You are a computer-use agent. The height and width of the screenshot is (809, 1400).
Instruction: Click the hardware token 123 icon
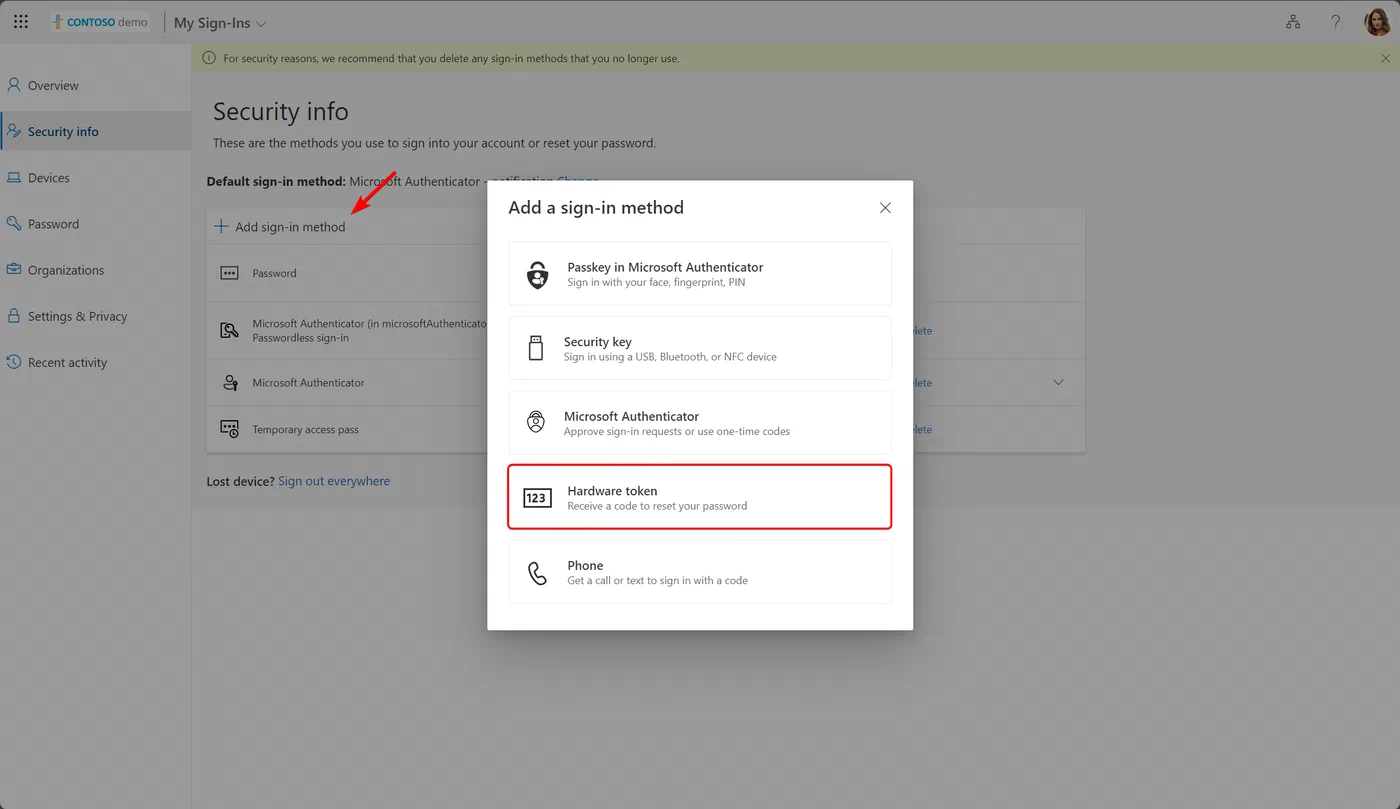(x=538, y=497)
